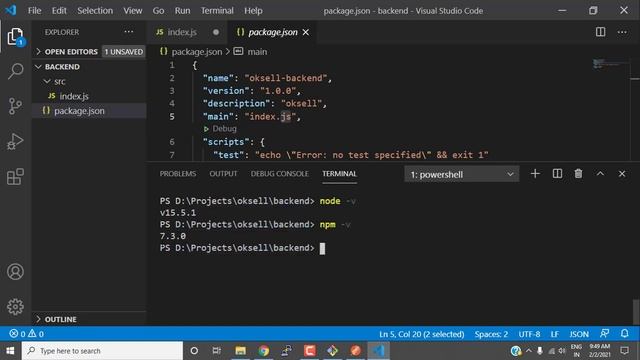Image resolution: width=640 pixels, height=360 pixels.
Task: Create a new terminal with plus icon
Action: pos(535,174)
